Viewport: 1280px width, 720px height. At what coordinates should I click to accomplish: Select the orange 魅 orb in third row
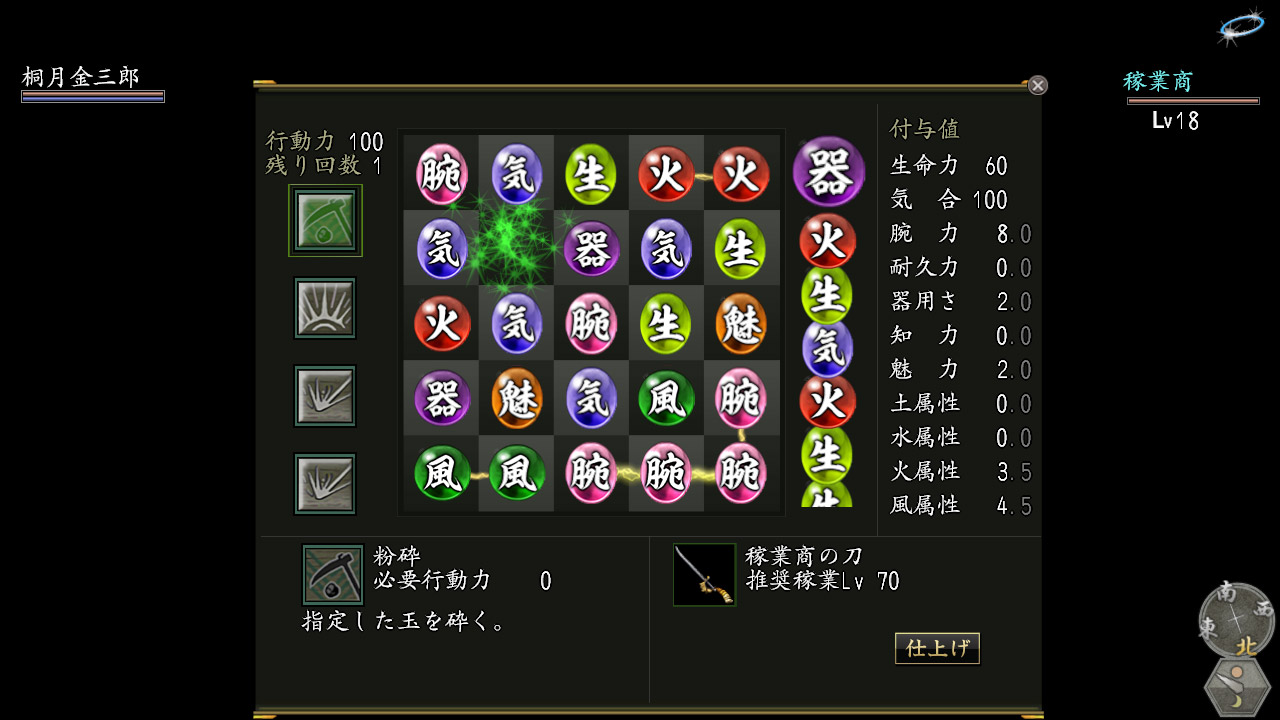(x=741, y=323)
